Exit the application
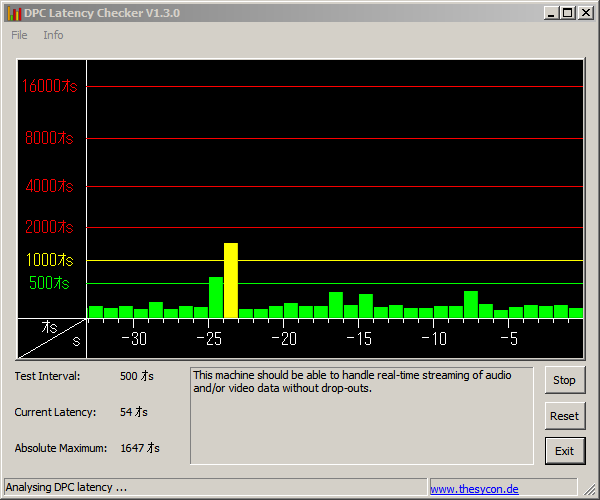 point(565,451)
